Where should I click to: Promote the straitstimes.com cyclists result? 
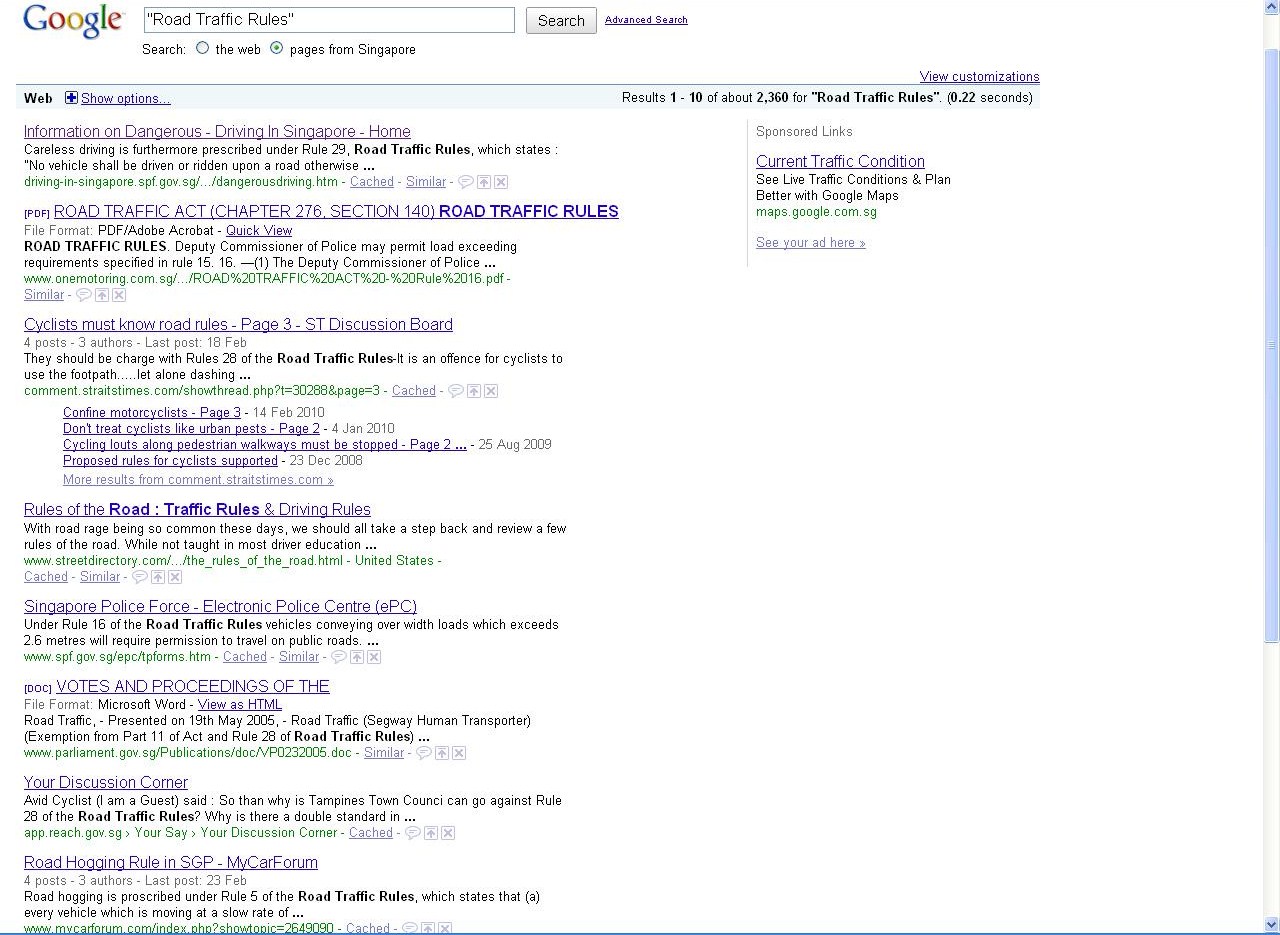click(x=474, y=391)
